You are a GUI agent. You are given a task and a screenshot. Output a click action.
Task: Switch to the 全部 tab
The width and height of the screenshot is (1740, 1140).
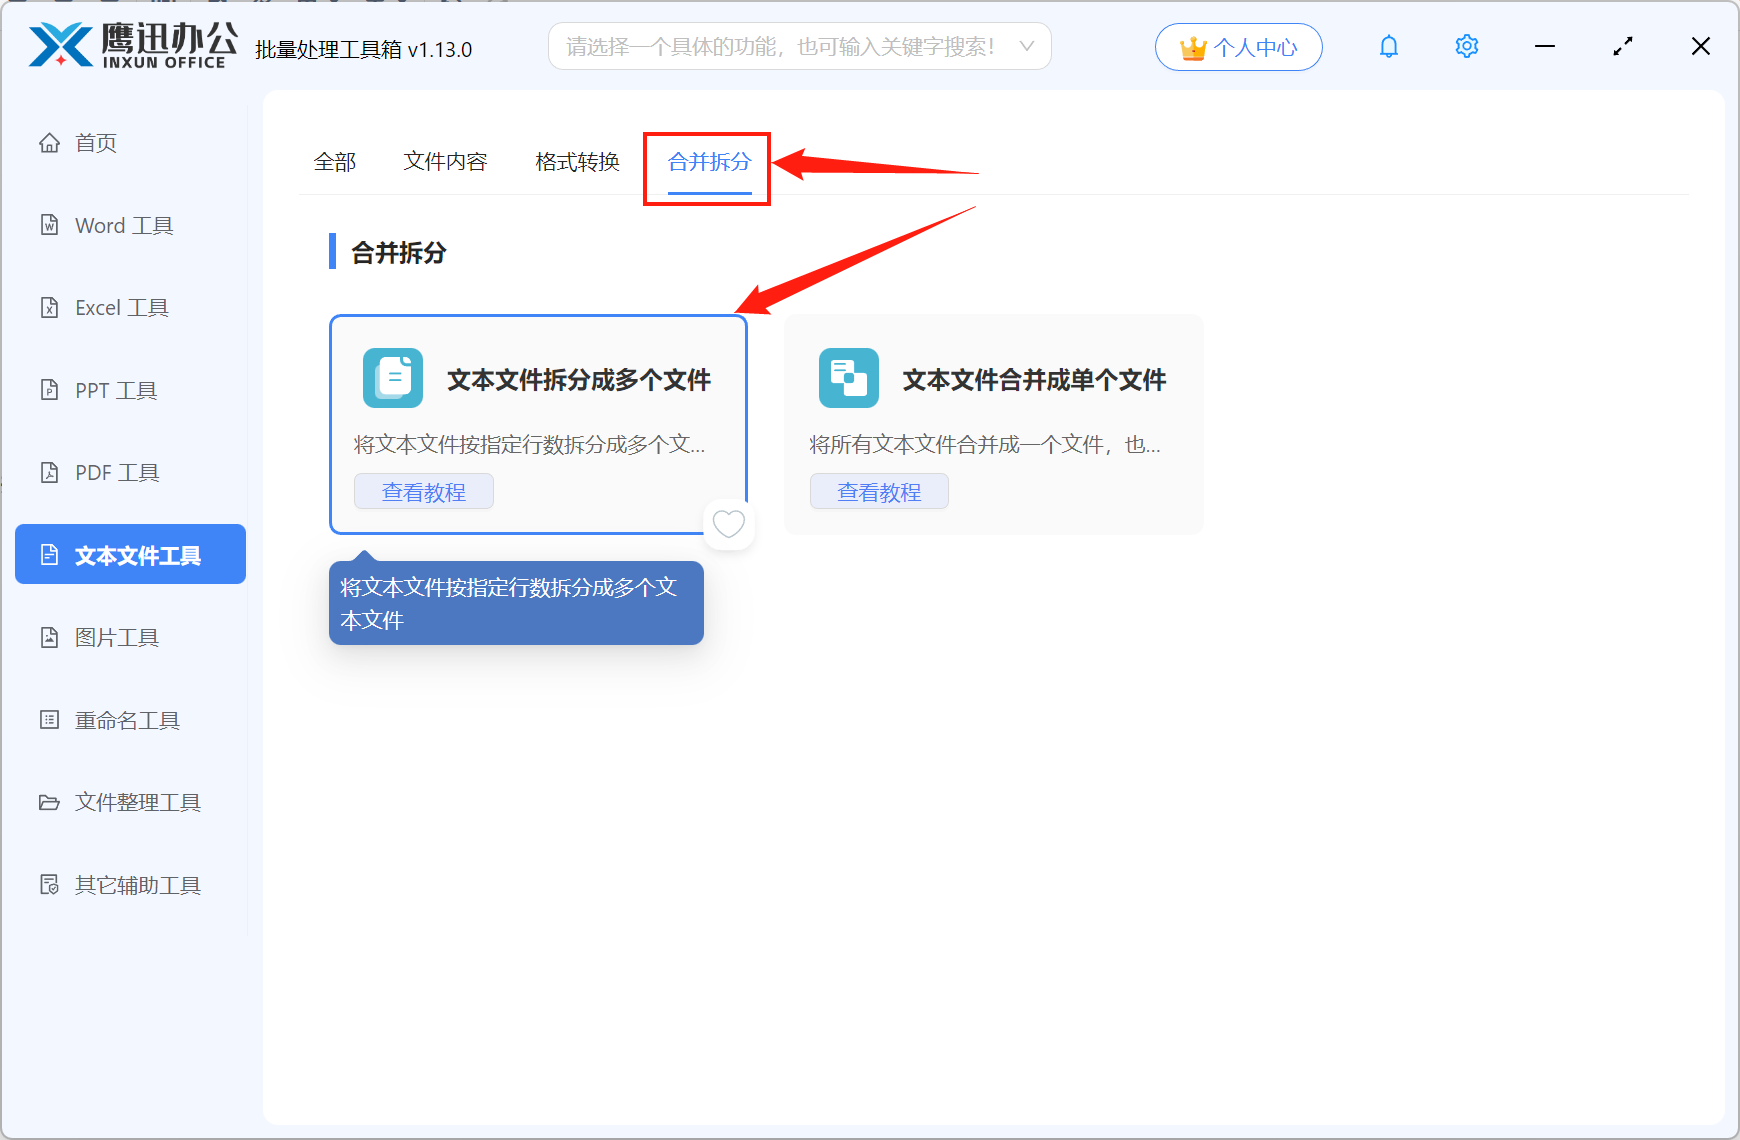click(336, 162)
